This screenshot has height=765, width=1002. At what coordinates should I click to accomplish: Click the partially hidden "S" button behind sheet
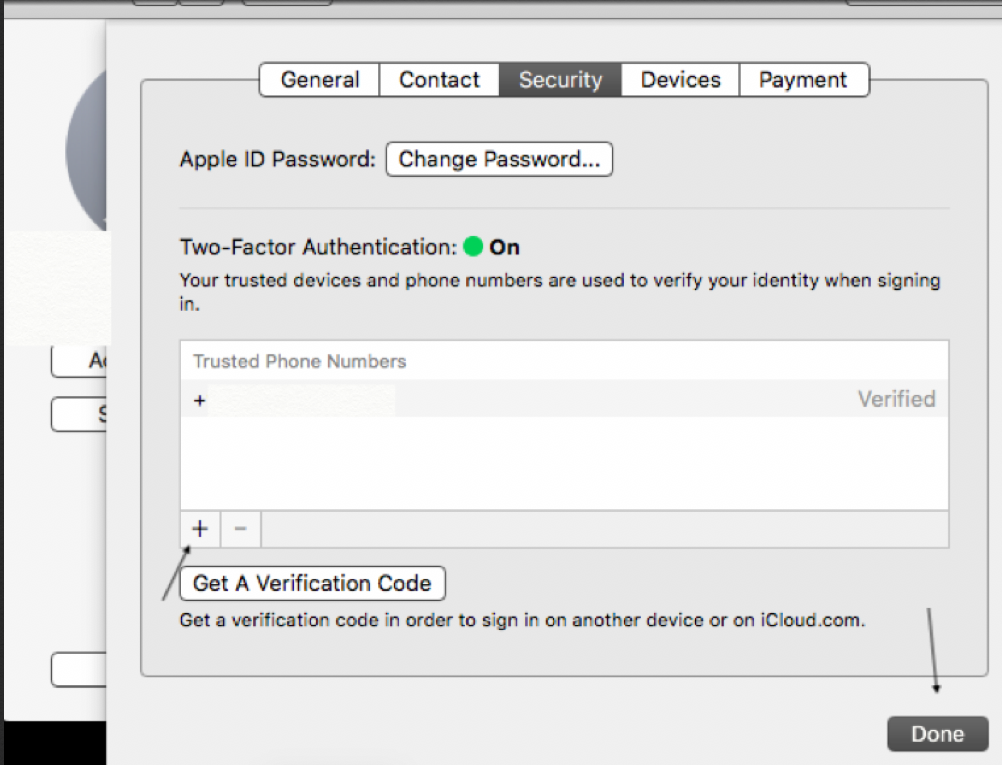80,414
